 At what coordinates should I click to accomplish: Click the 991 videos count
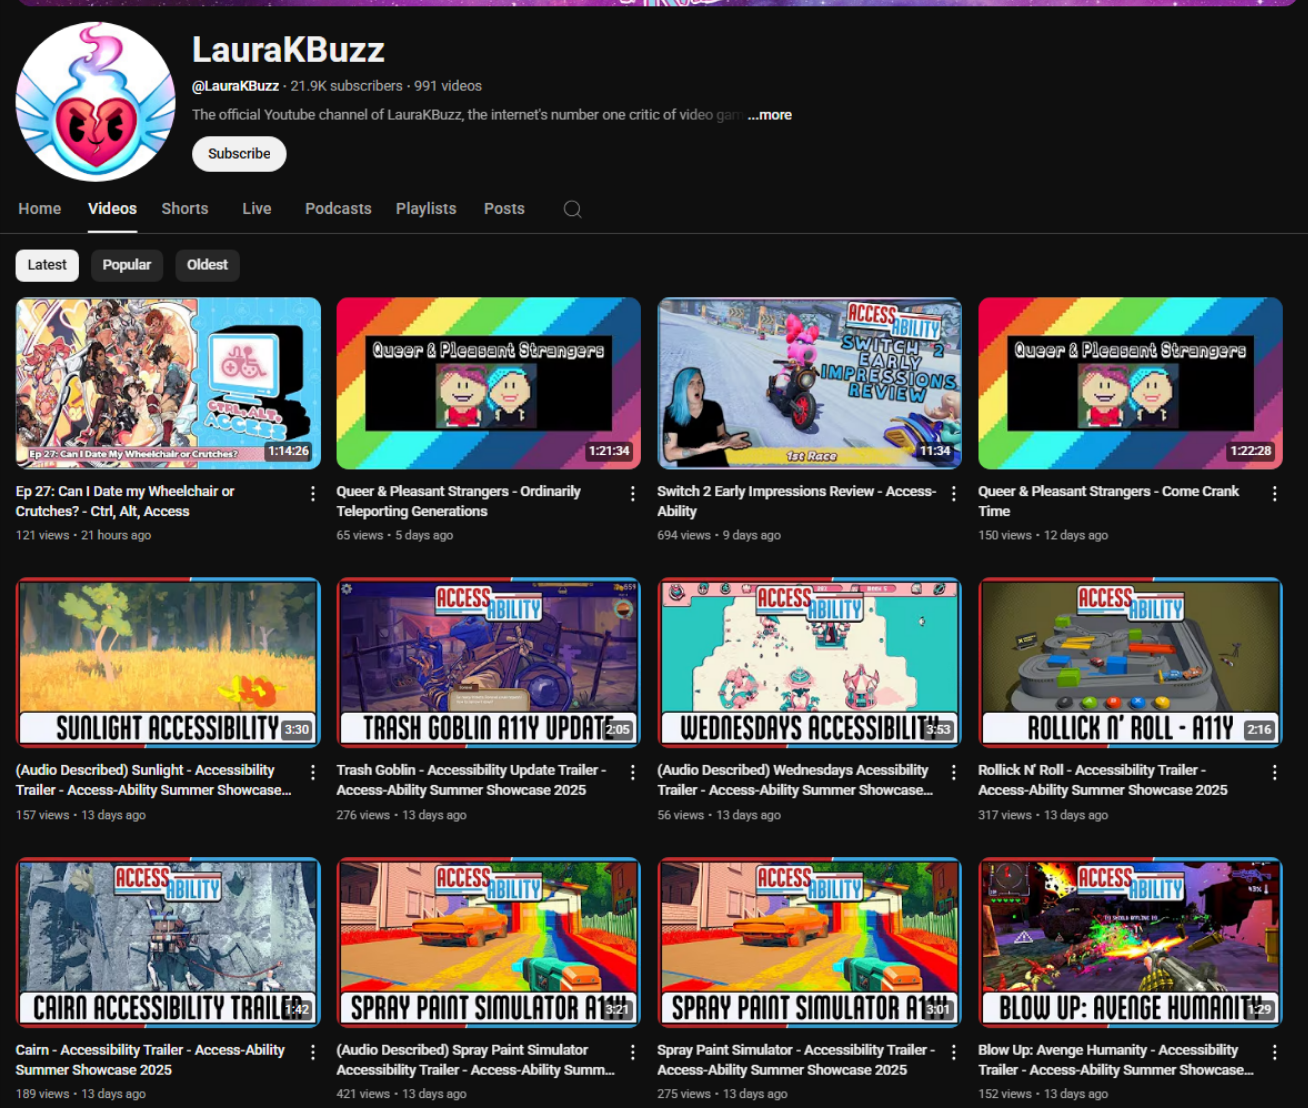pos(448,86)
